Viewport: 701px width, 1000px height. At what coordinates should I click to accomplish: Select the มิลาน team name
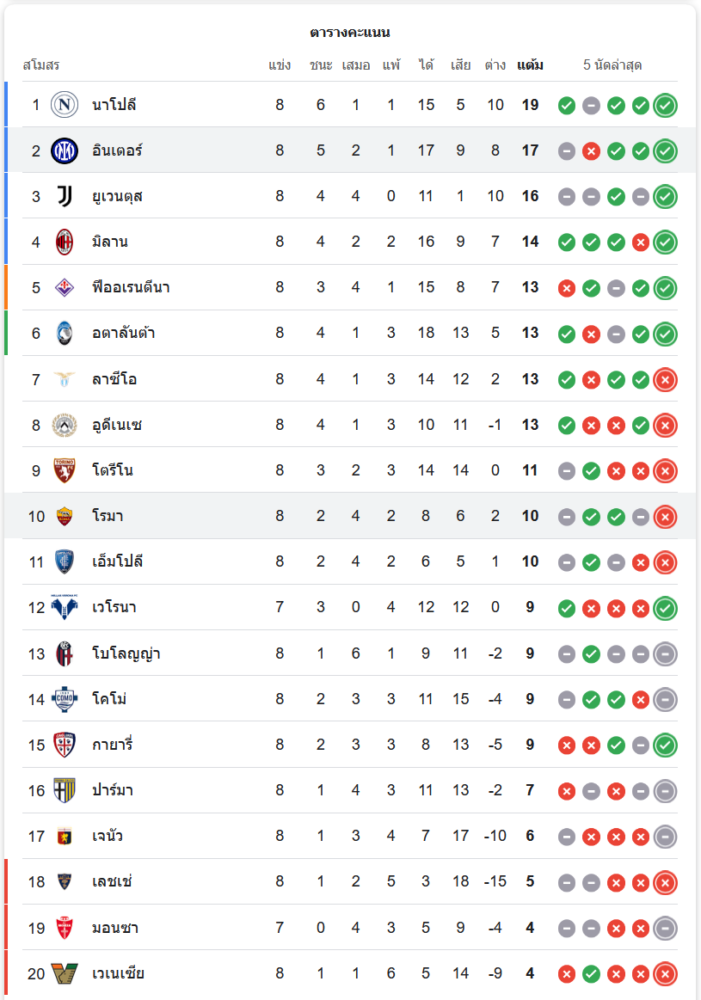point(110,242)
